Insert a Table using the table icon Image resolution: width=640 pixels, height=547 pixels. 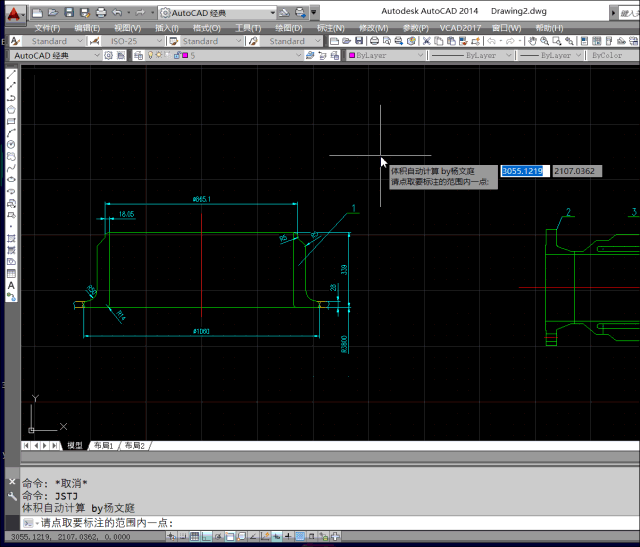pos(11,273)
